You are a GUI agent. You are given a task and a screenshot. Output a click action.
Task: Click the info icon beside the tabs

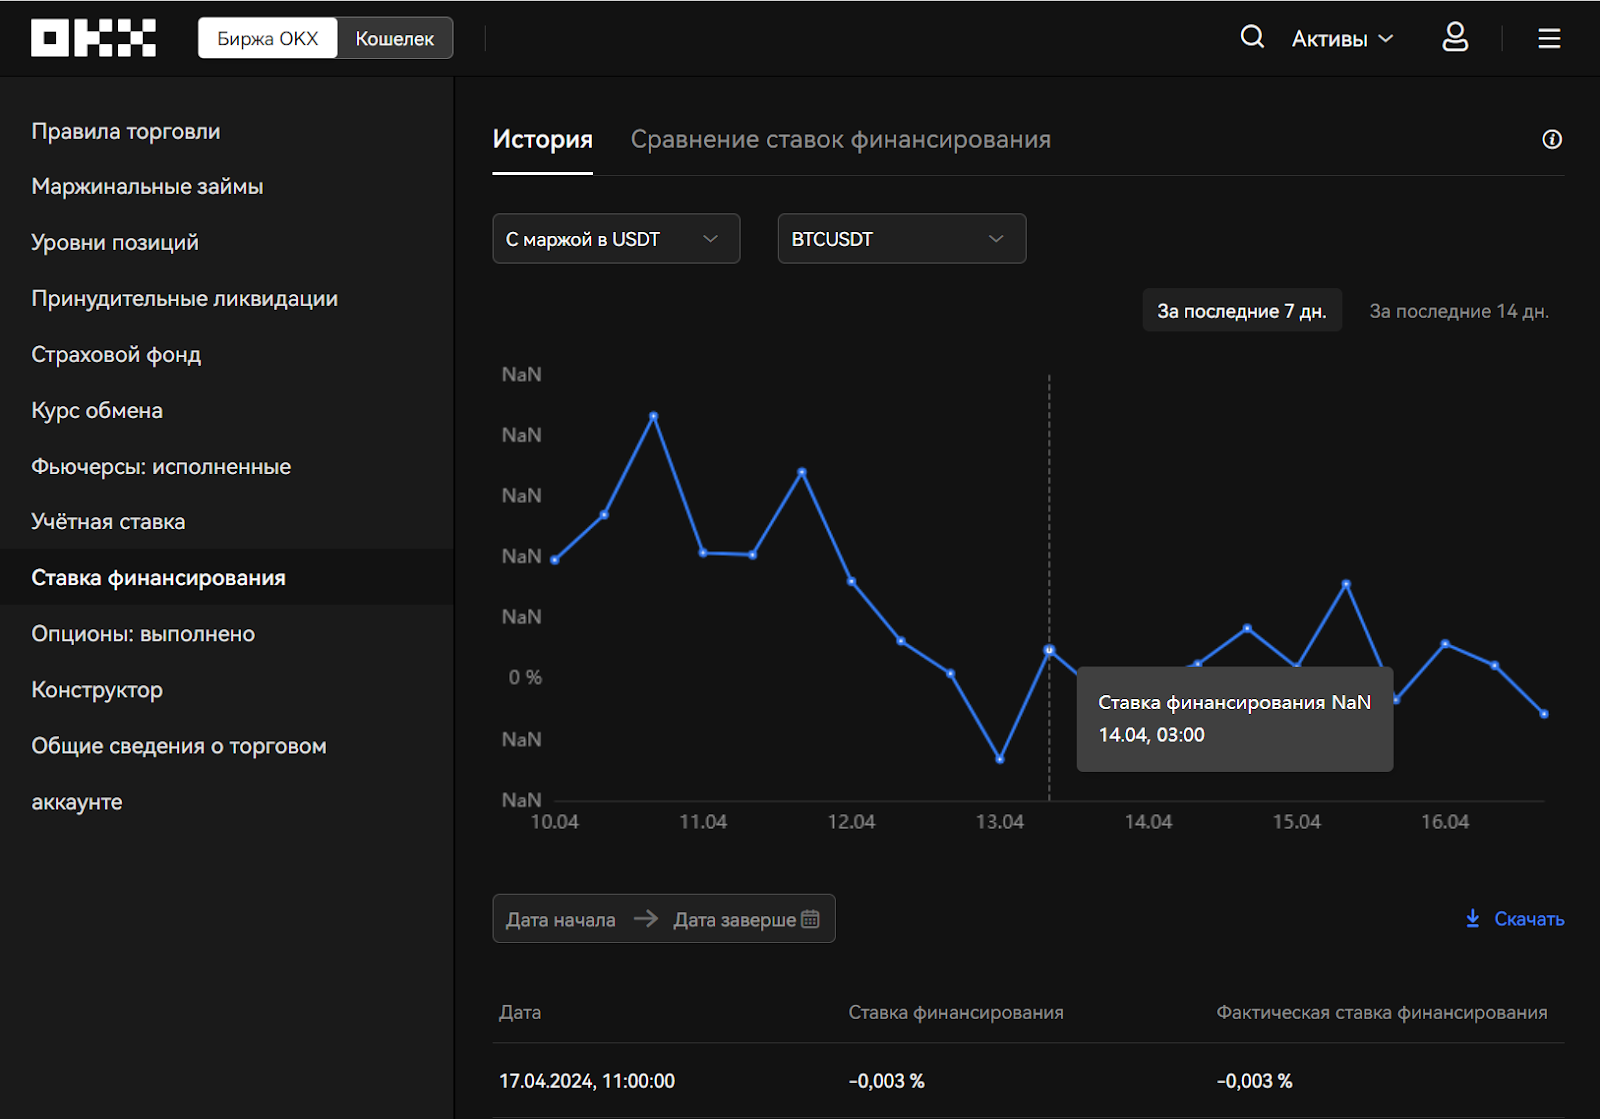[1552, 140]
